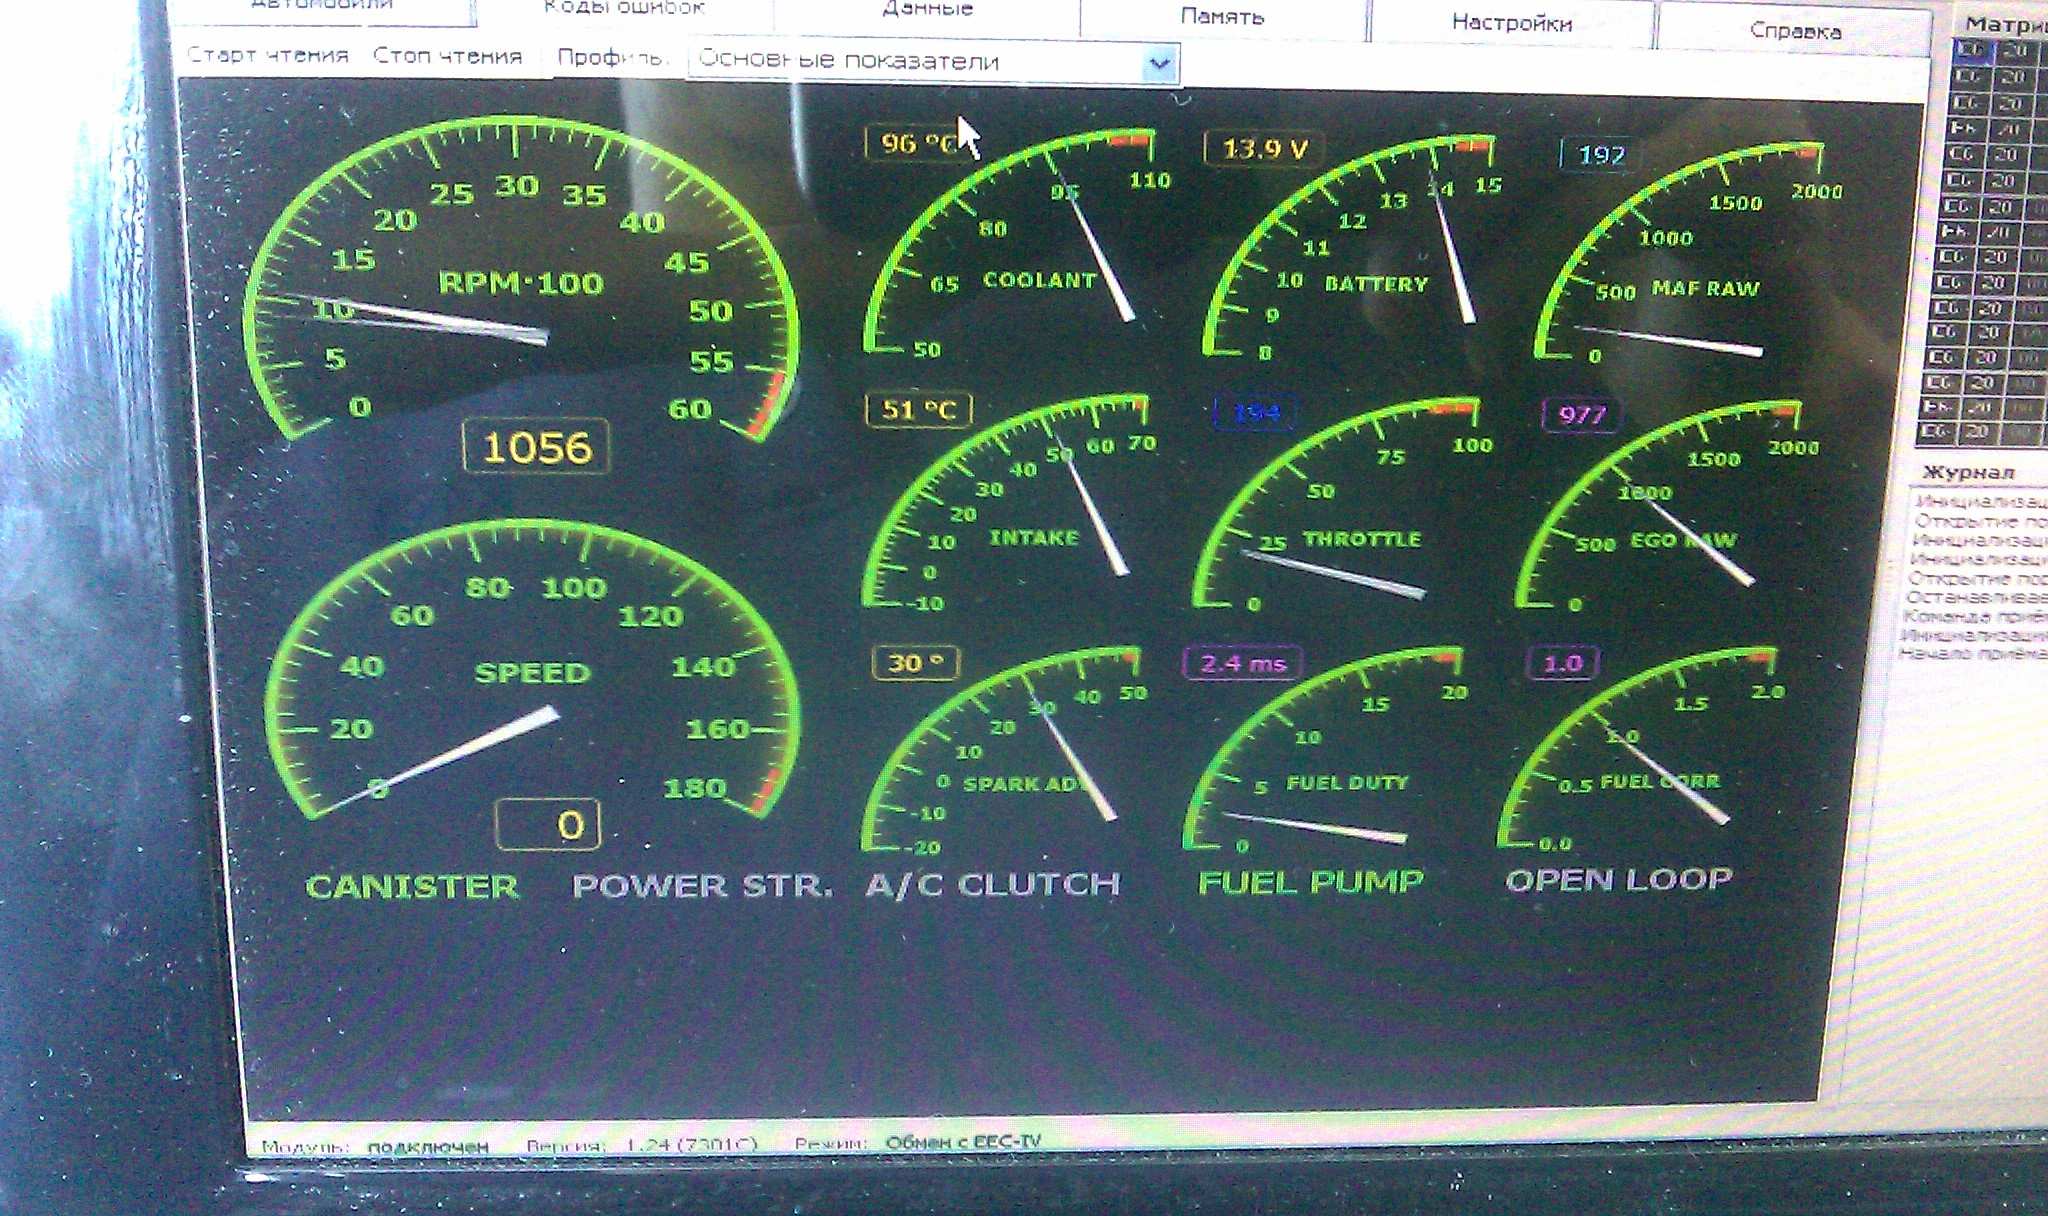Click the RPM tachometer gauge
This screenshot has height=1216, width=2048.
(x=520, y=285)
